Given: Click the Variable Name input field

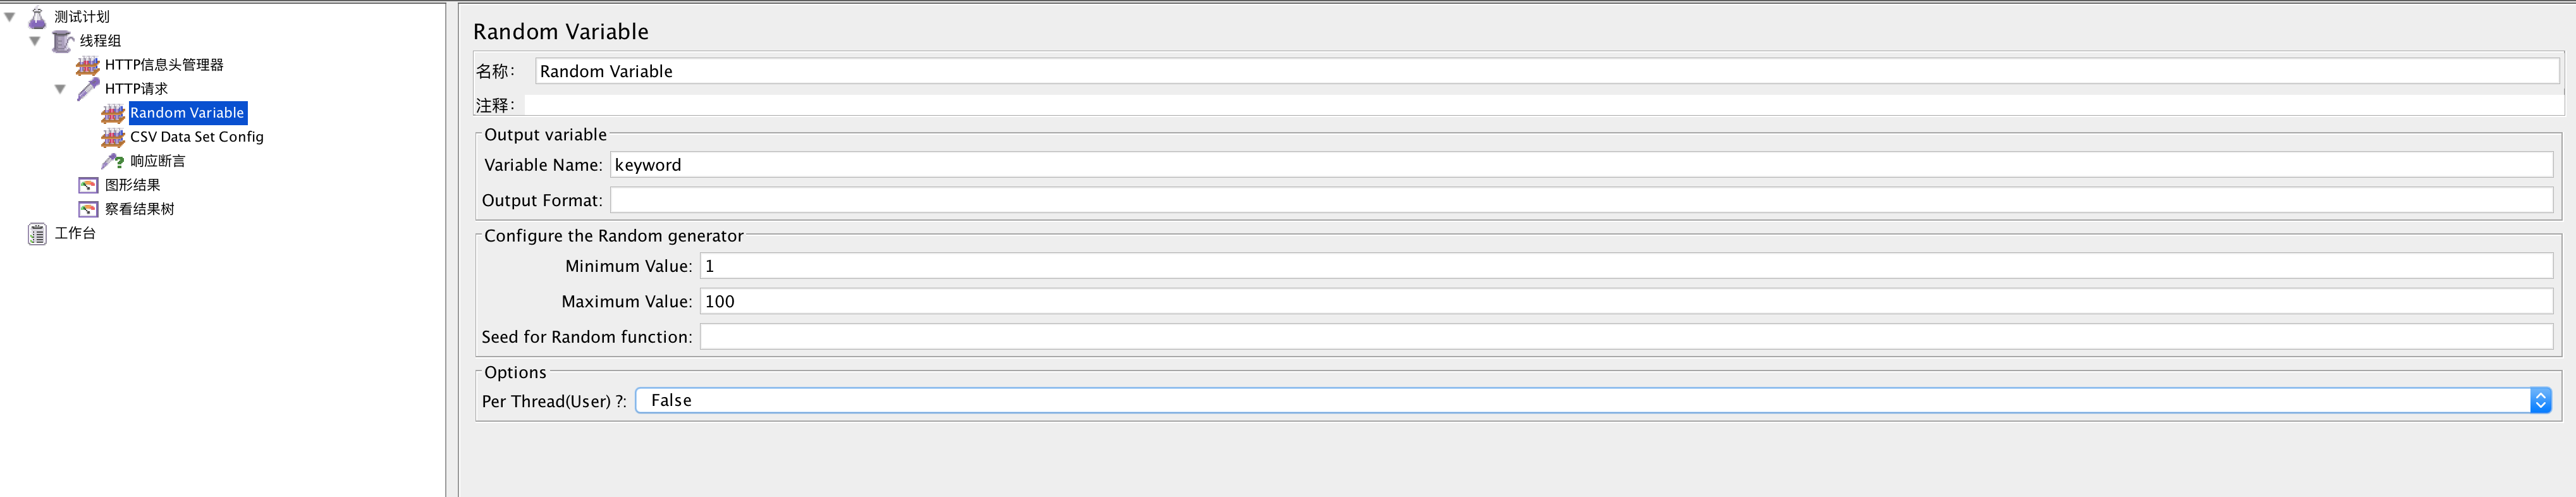Looking at the screenshot, I should 1580,165.
